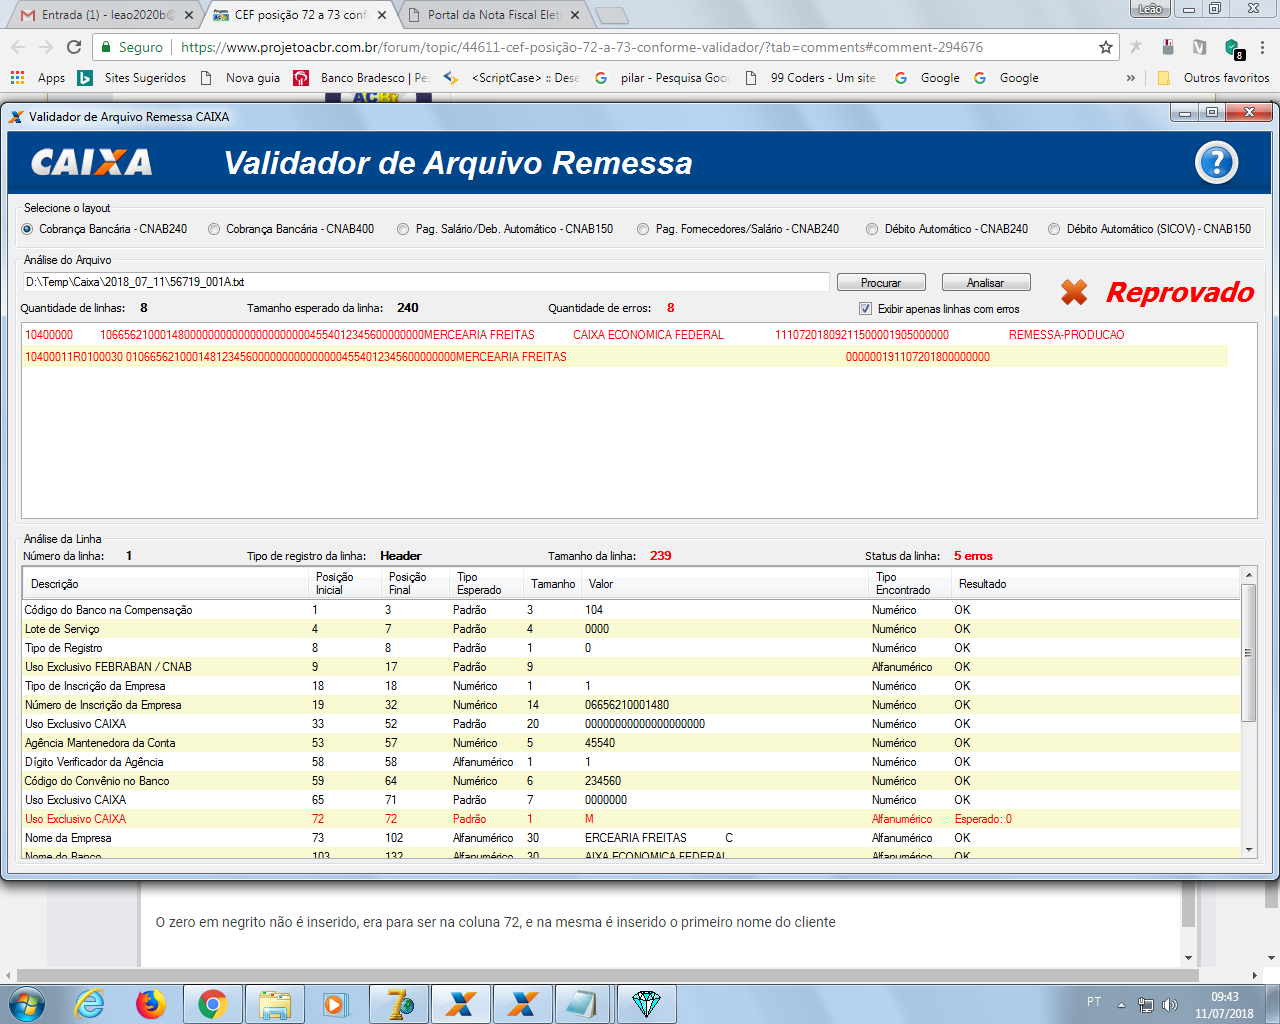Open the Banco Bradesco bookmark
The width and height of the screenshot is (1280, 1024).
pos(361,78)
